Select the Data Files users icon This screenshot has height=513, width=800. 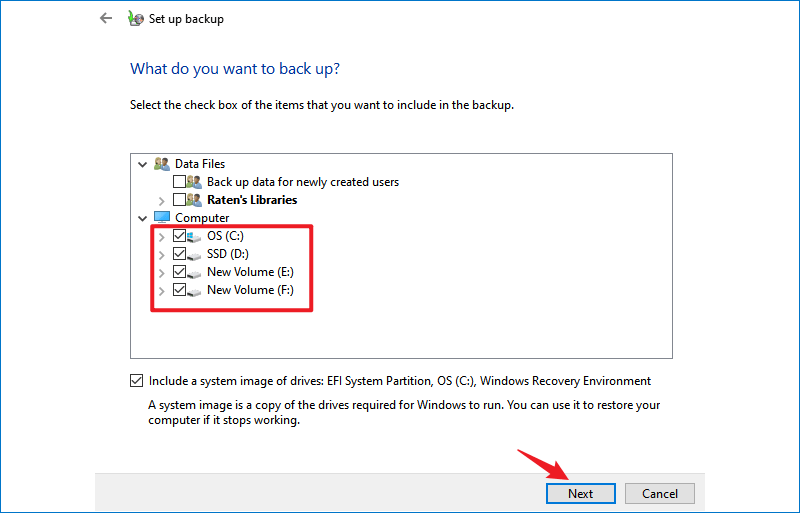coord(162,164)
